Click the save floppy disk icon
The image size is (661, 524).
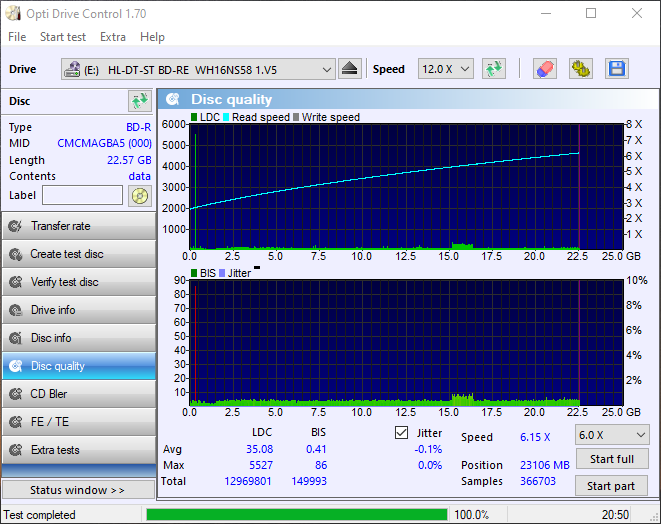(616, 69)
